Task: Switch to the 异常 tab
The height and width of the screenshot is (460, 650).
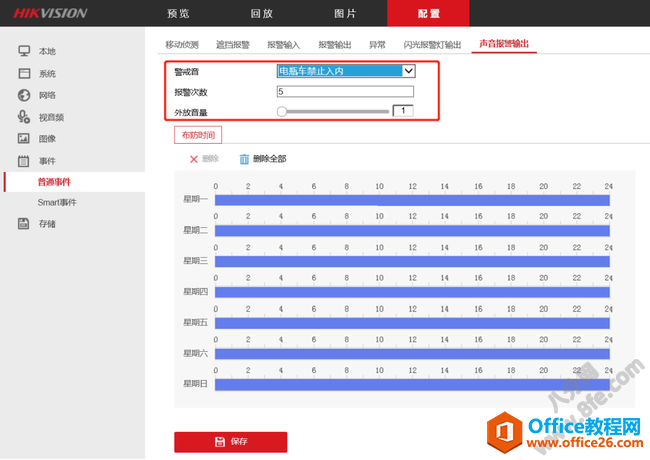Action: (x=377, y=44)
